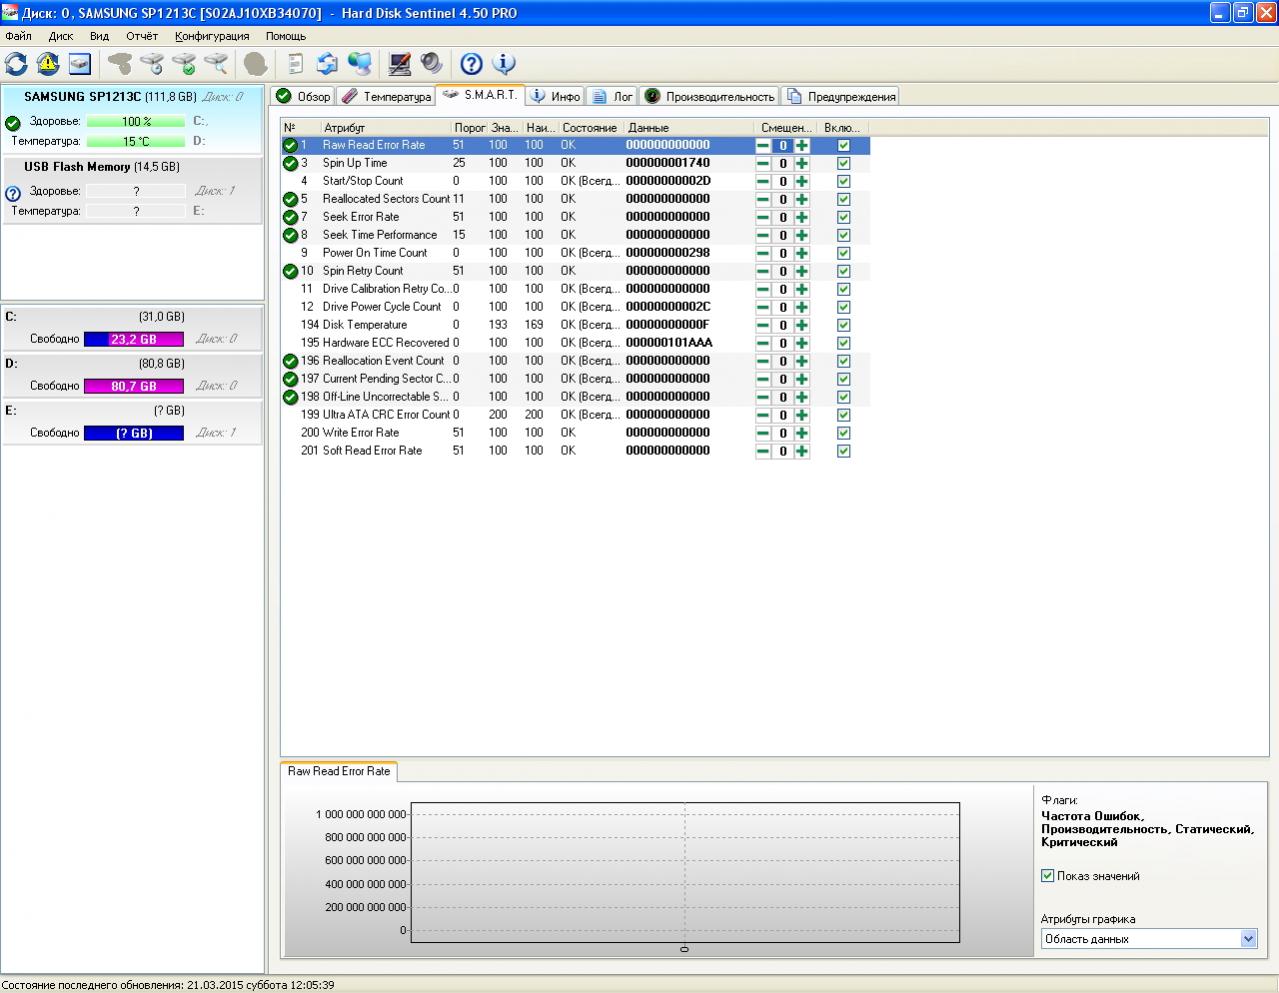1279x993 pixels.
Task: Toggle the enable checkbox for Soft Read Error Rate
Action: pos(843,451)
